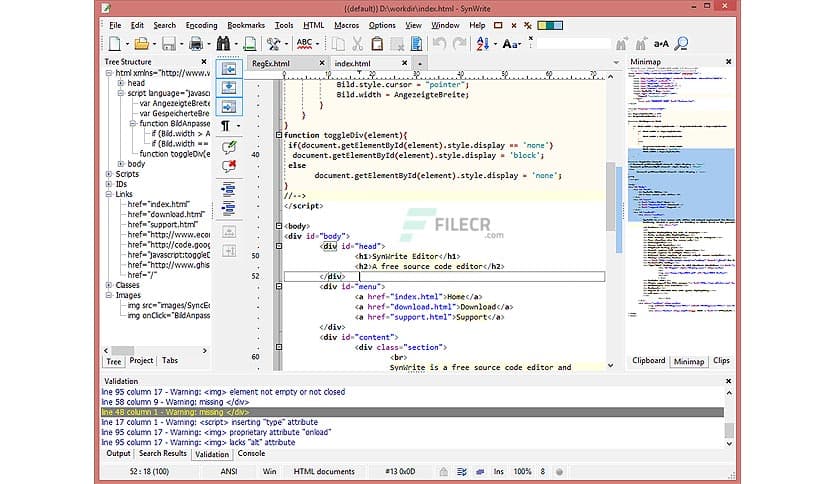Open the Bookmarks menu
The image size is (836, 484).
(x=246, y=25)
